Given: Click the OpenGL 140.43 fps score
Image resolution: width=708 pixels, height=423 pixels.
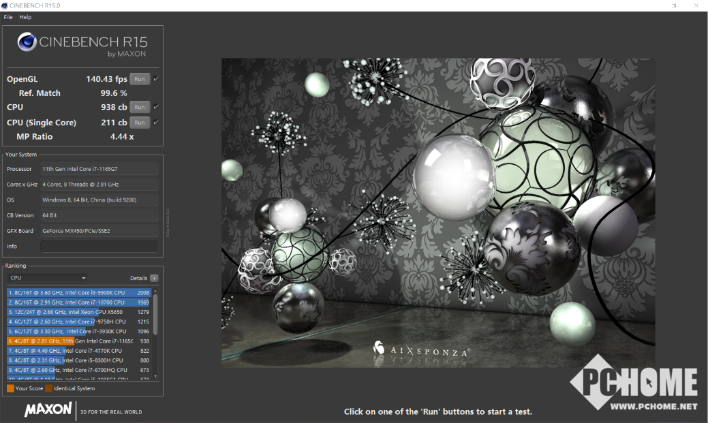Looking at the screenshot, I should [x=107, y=79].
